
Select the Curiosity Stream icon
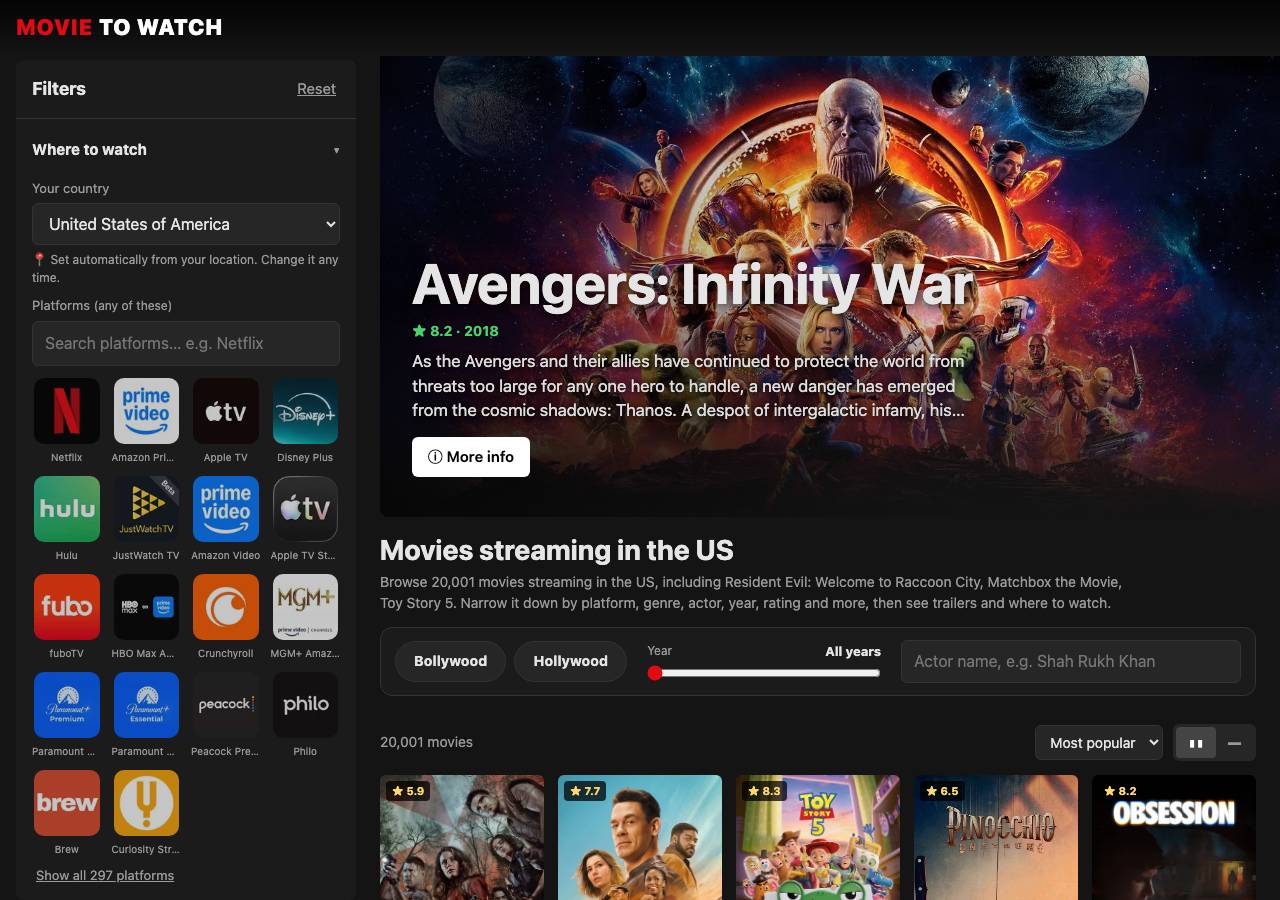(x=146, y=803)
